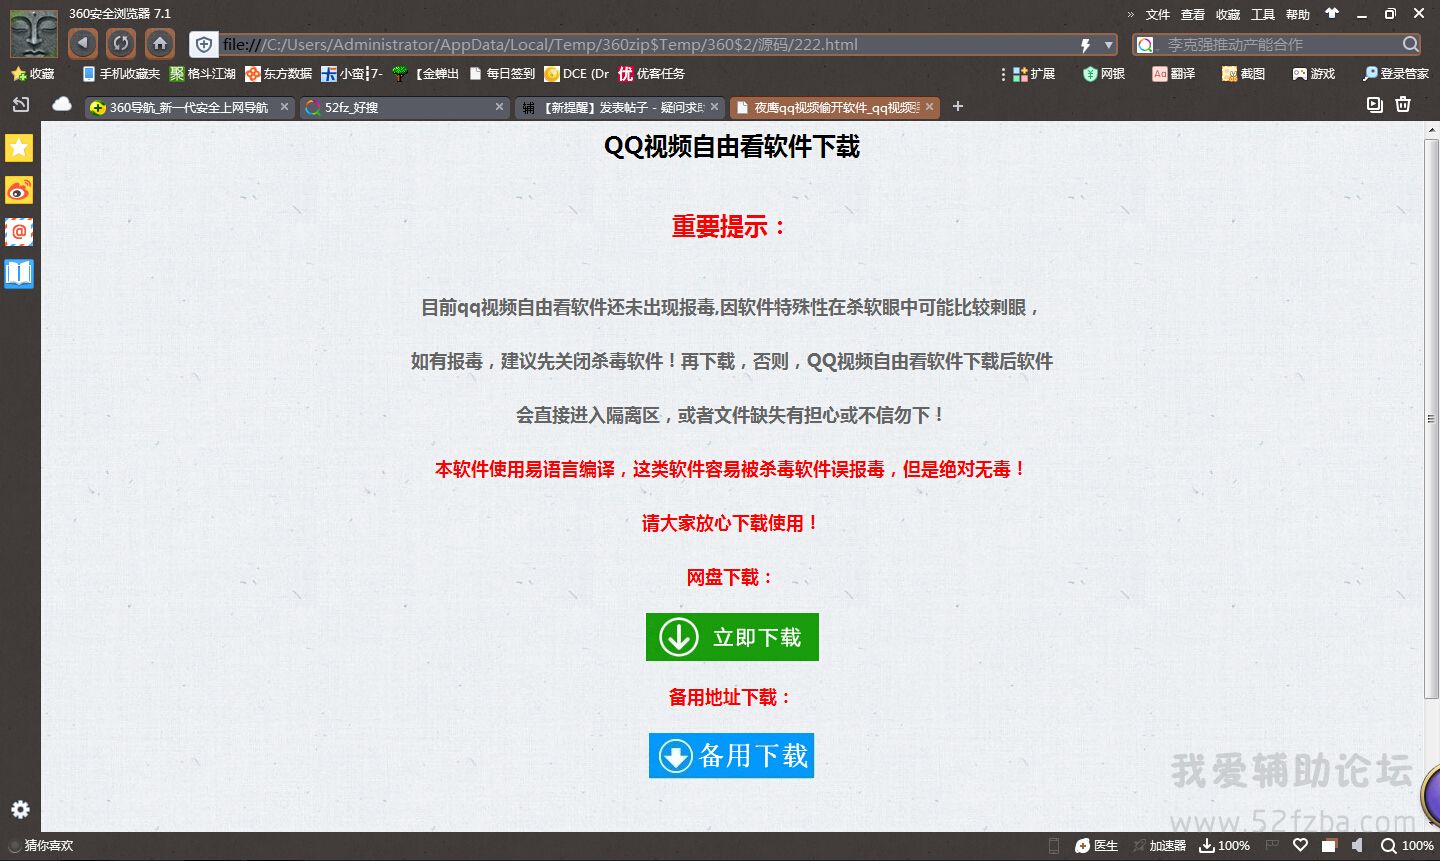Screen dimensions: 1440x861
Task: Expand the hidden menu chevron before 文件
Action: (1131, 14)
